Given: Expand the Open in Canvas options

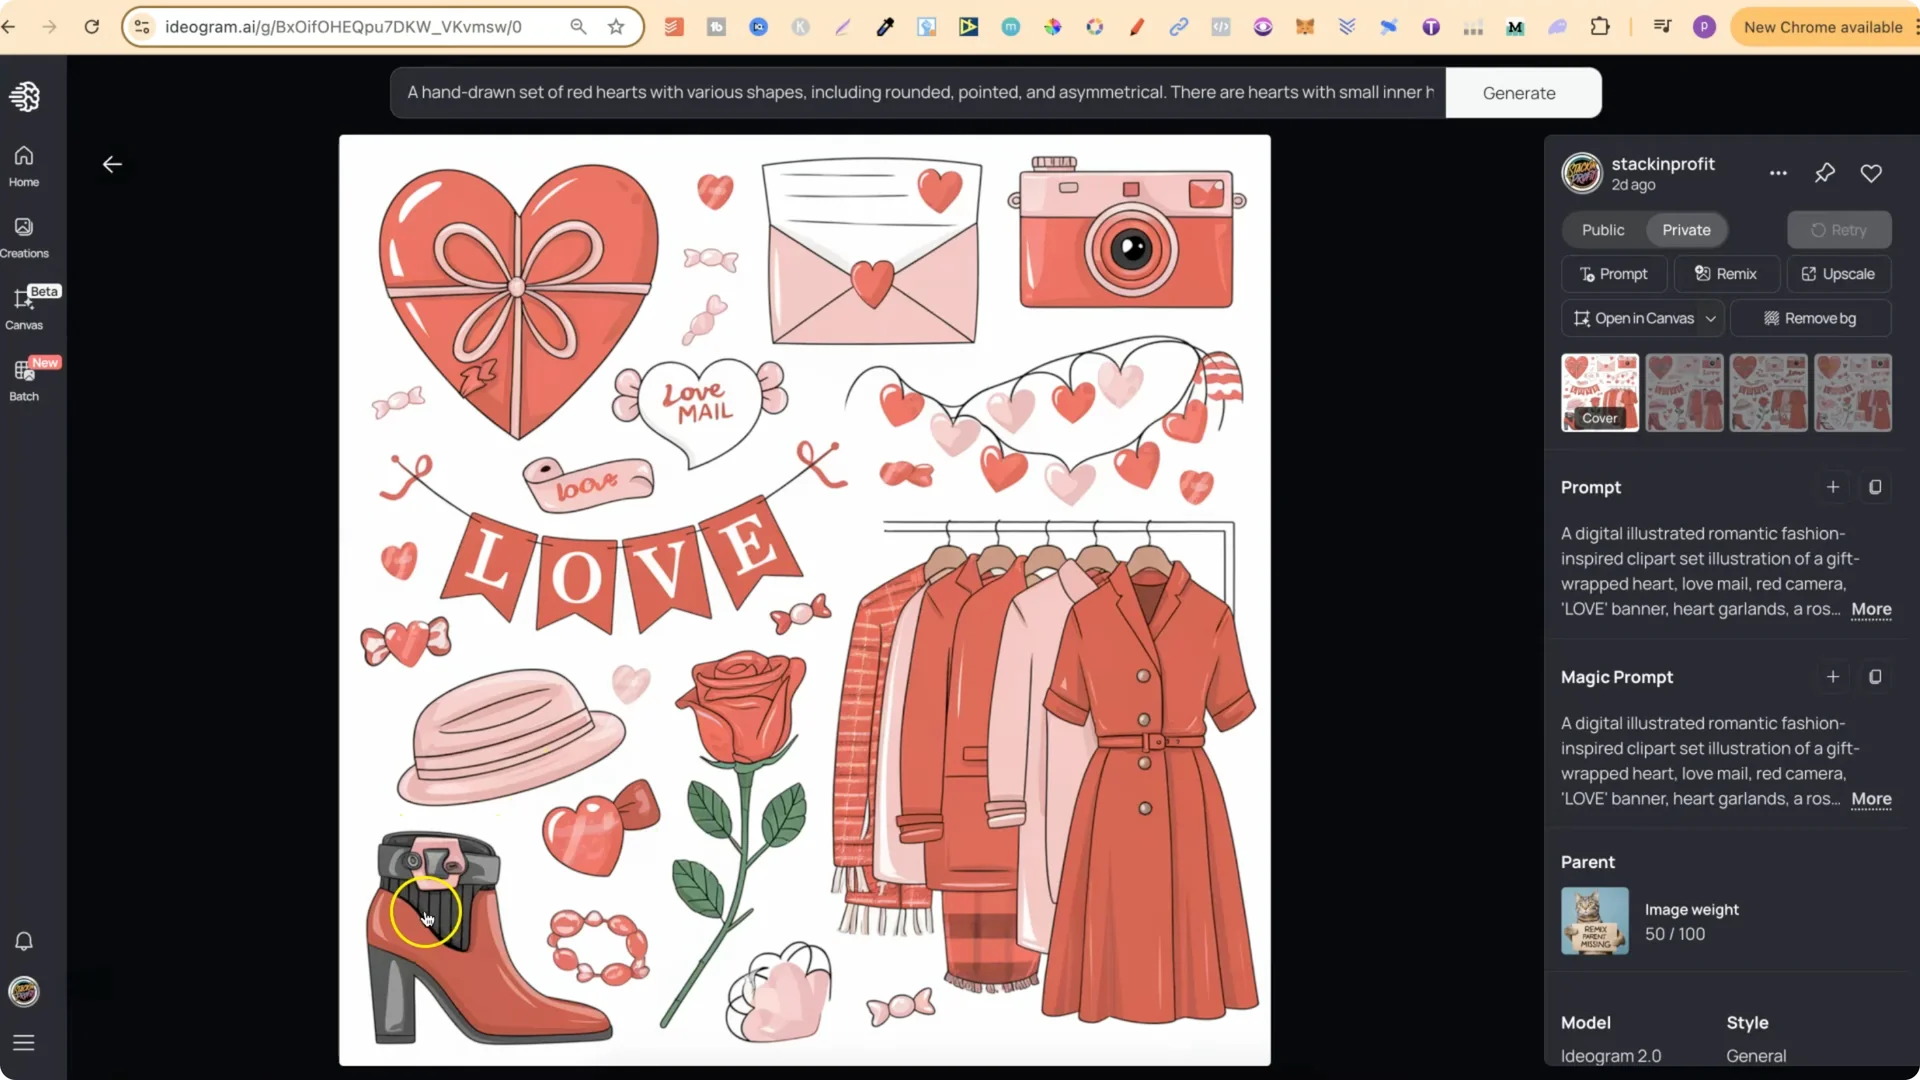Looking at the screenshot, I should click(x=1711, y=318).
